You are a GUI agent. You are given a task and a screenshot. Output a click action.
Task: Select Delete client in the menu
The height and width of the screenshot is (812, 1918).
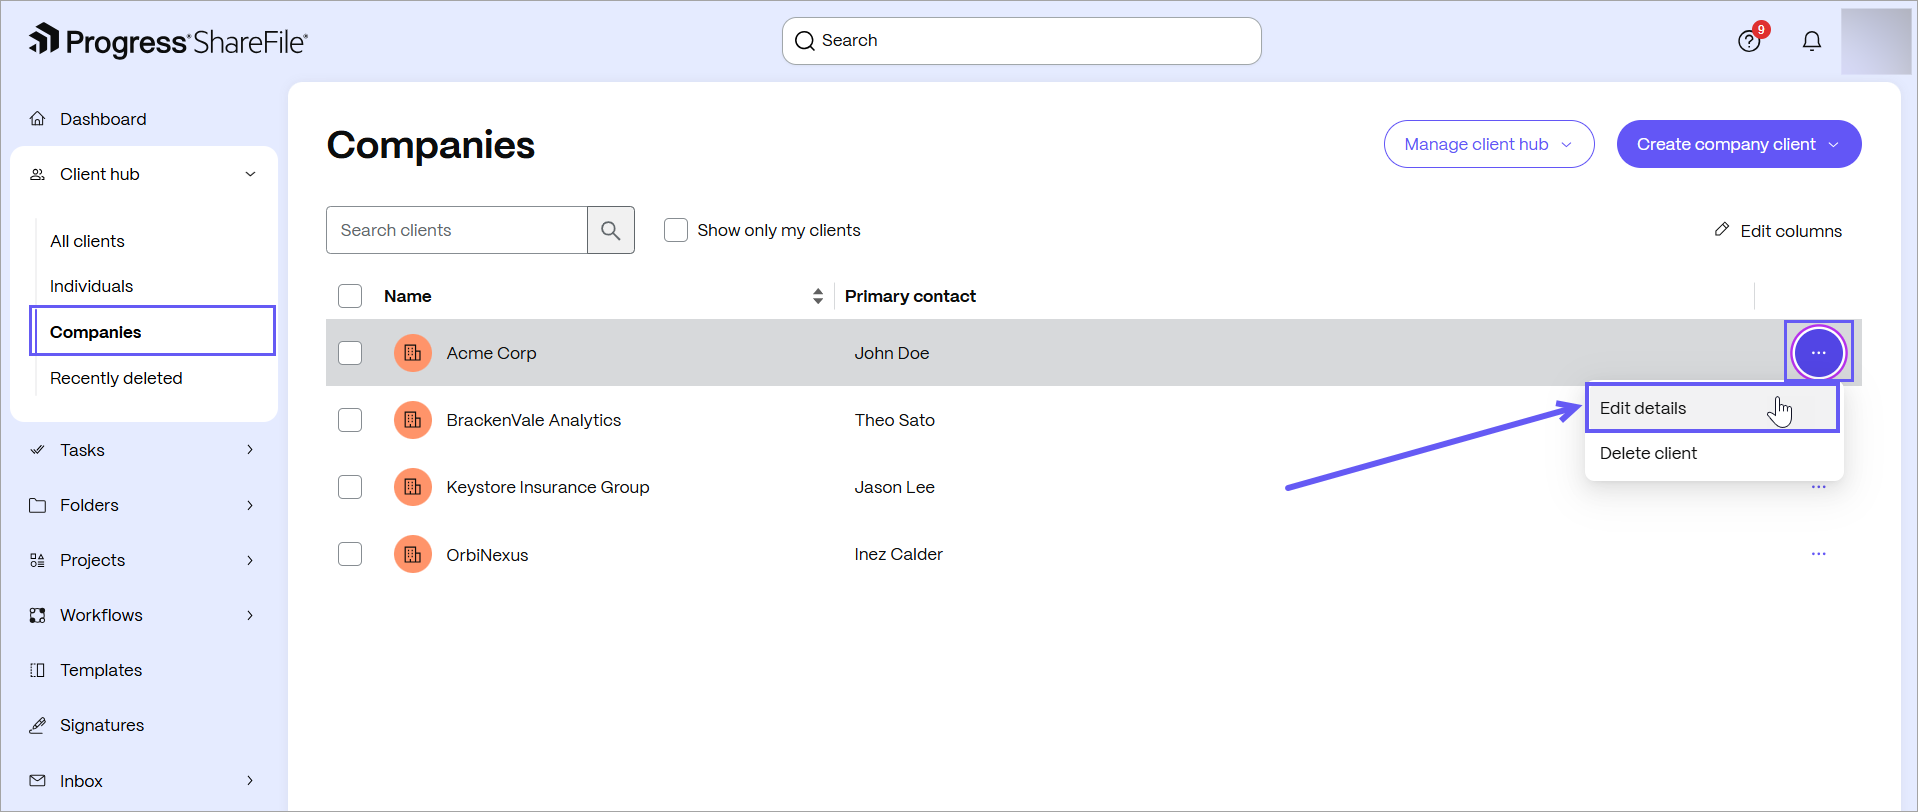tap(1712, 453)
